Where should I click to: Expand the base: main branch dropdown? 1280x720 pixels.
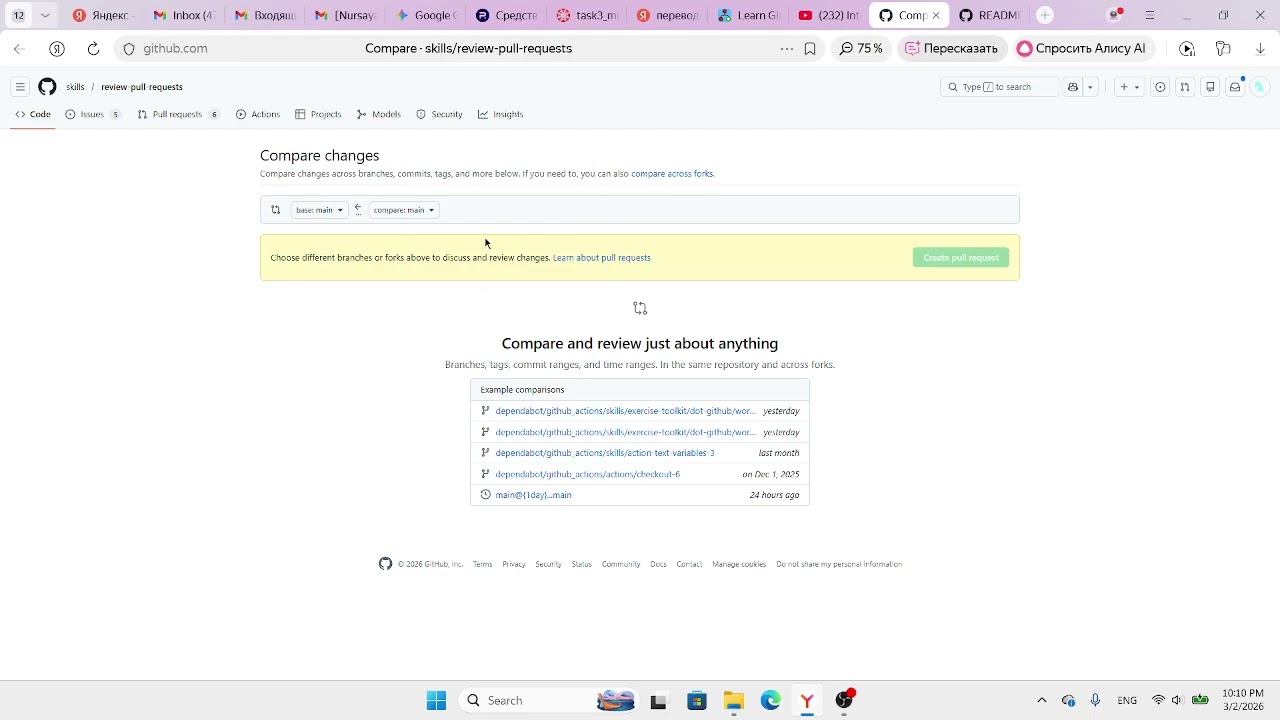pos(319,210)
